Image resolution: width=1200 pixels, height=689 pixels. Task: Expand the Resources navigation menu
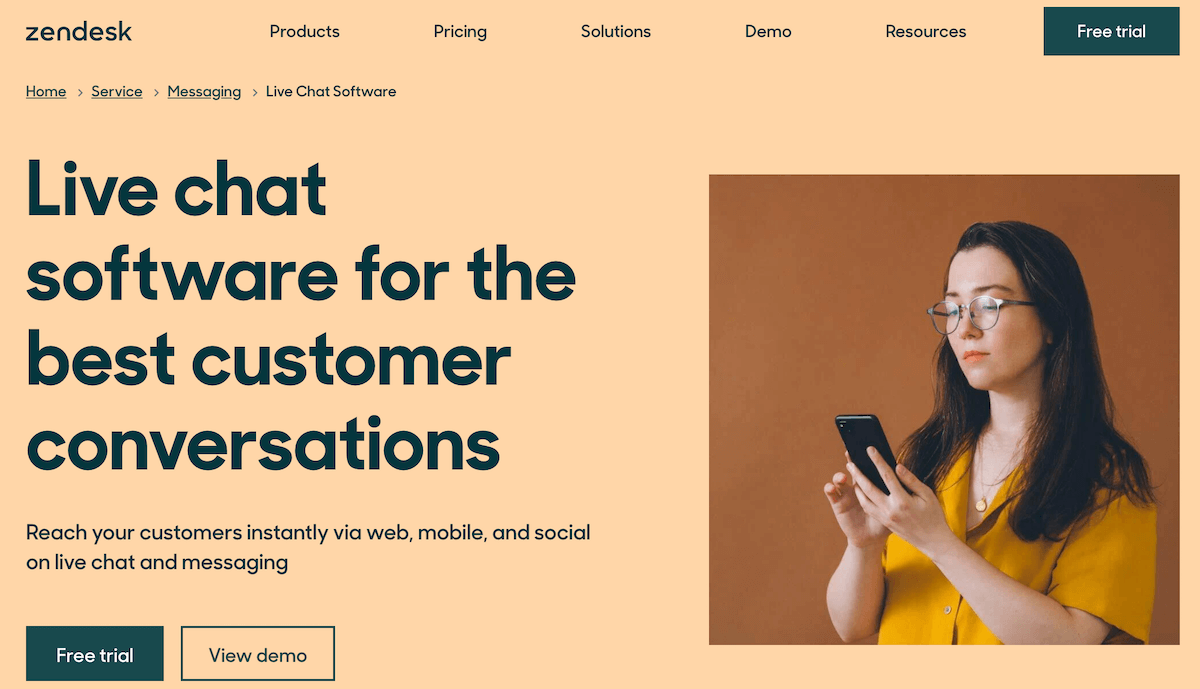coord(926,31)
